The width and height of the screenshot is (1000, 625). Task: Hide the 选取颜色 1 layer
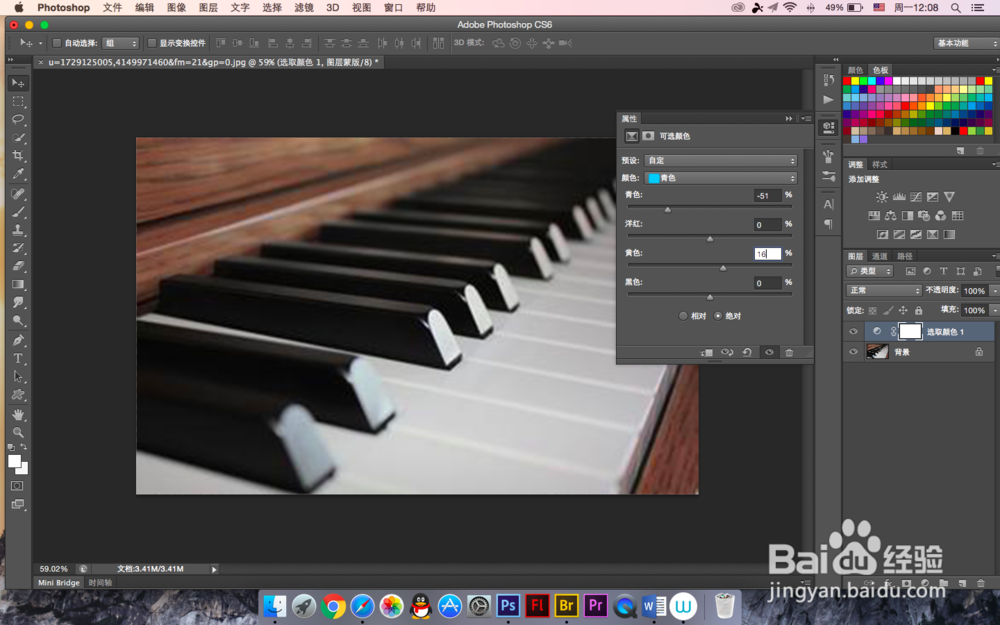[x=853, y=332]
